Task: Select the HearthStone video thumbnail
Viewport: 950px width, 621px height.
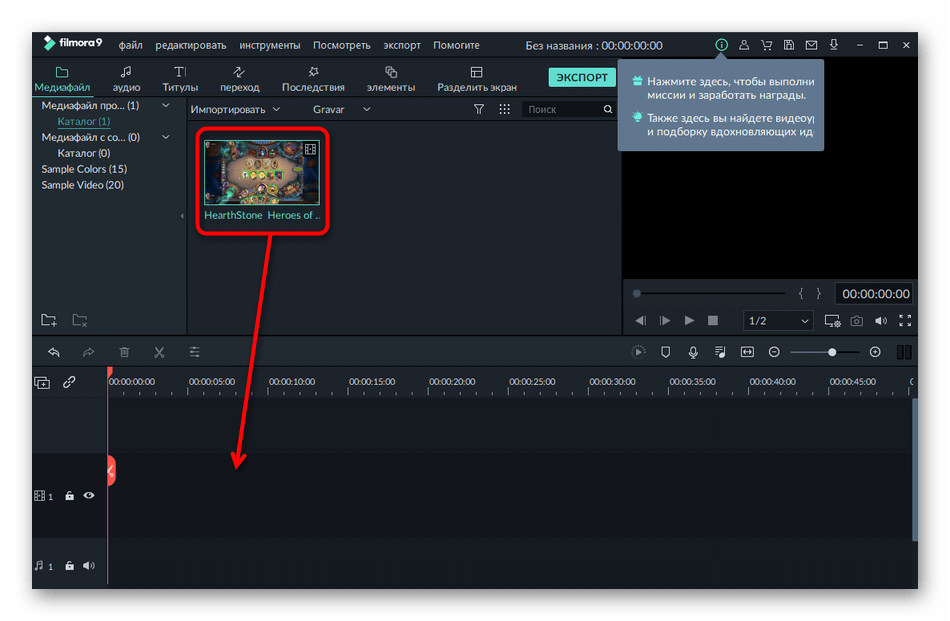Action: [x=262, y=173]
